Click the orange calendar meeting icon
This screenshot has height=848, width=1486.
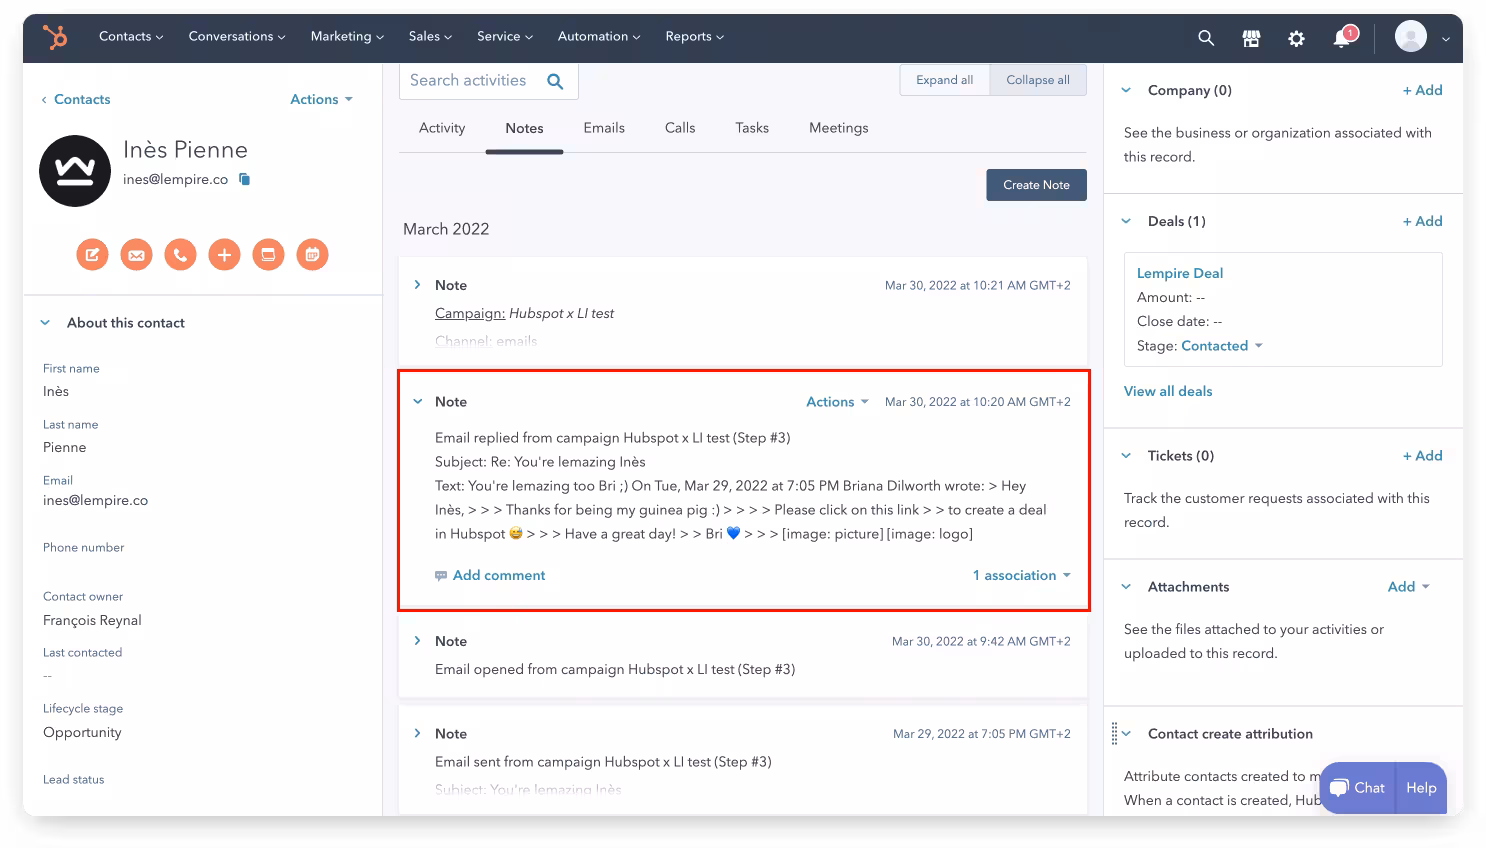(x=312, y=255)
